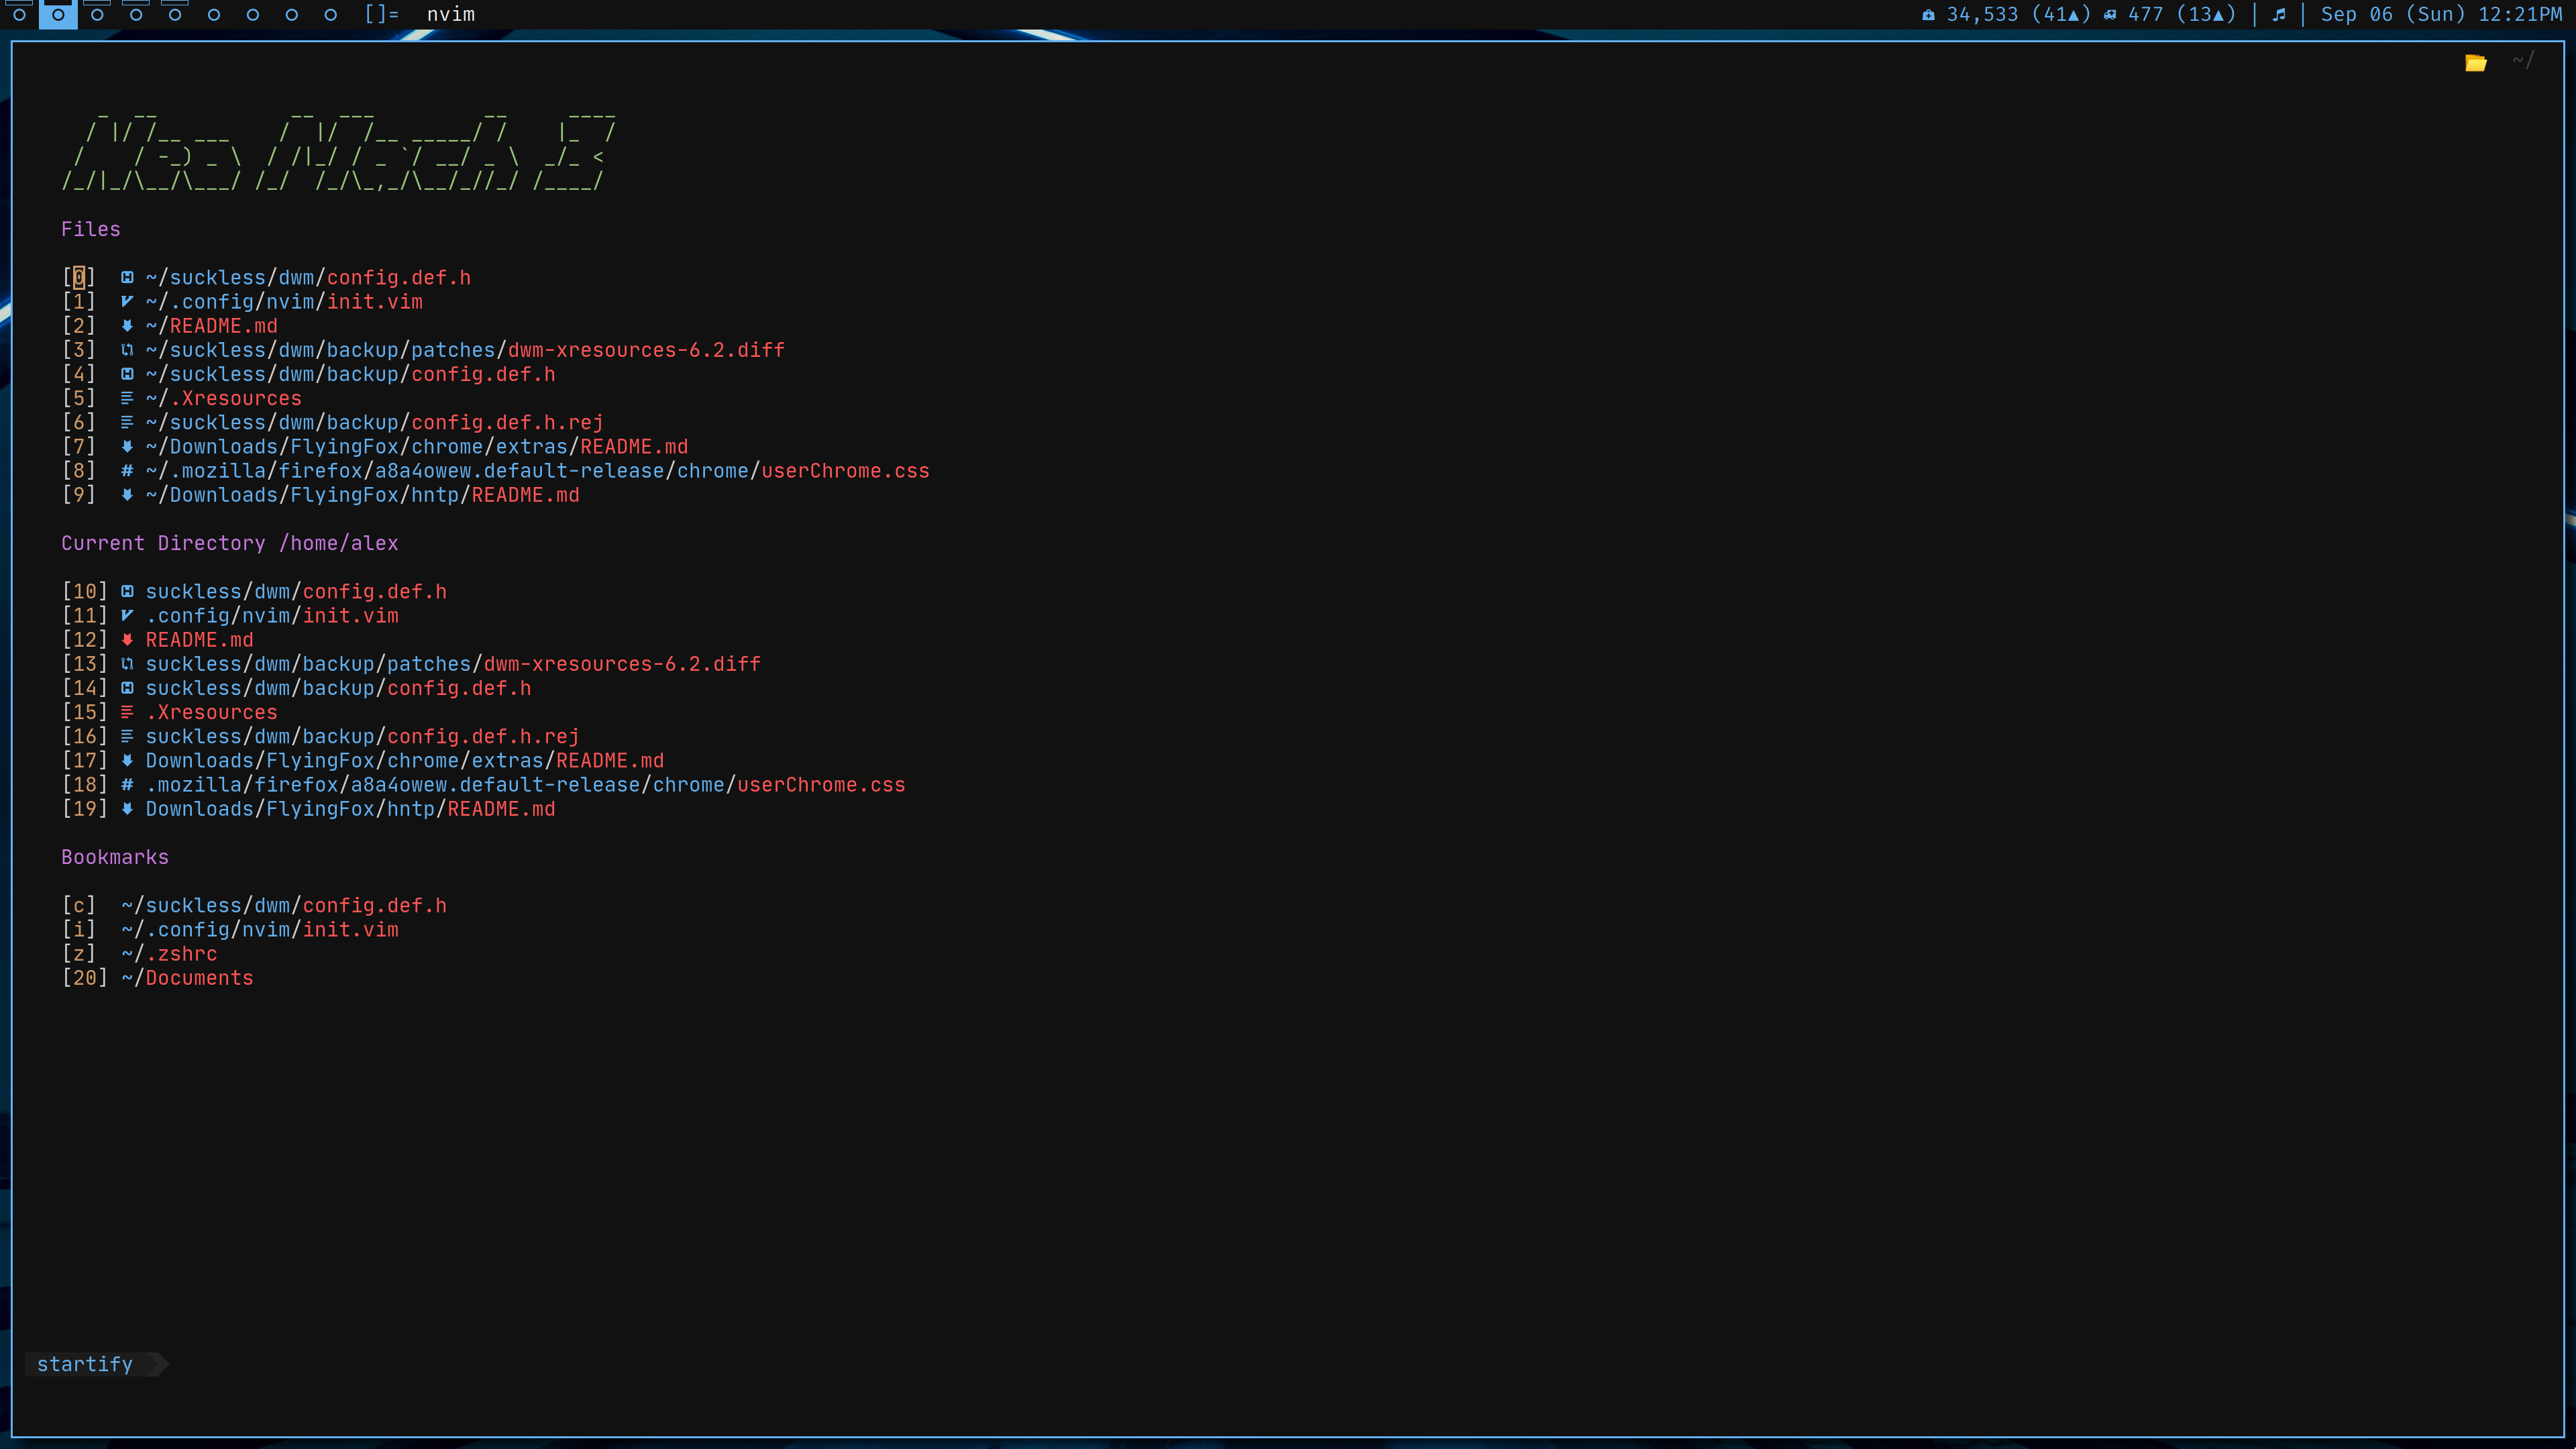The height and width of the screenshot is (1449, 2576).
Task: Click the music note status icon
Action: point(2279,15)
